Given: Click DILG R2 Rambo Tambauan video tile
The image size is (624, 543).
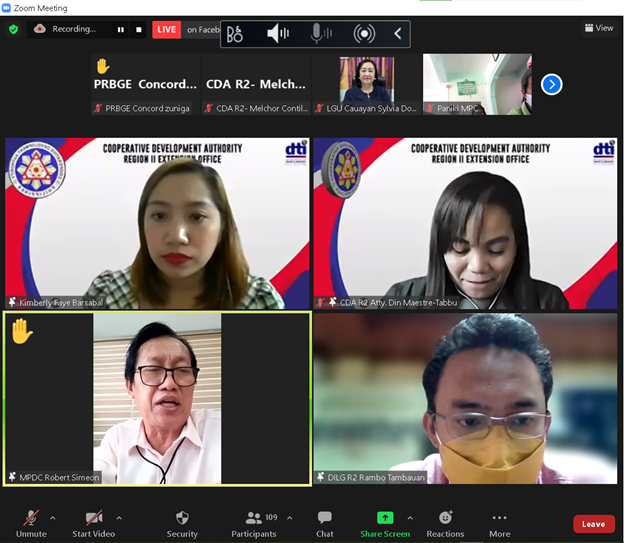Looking at the screenshot, I should (465, 398).
